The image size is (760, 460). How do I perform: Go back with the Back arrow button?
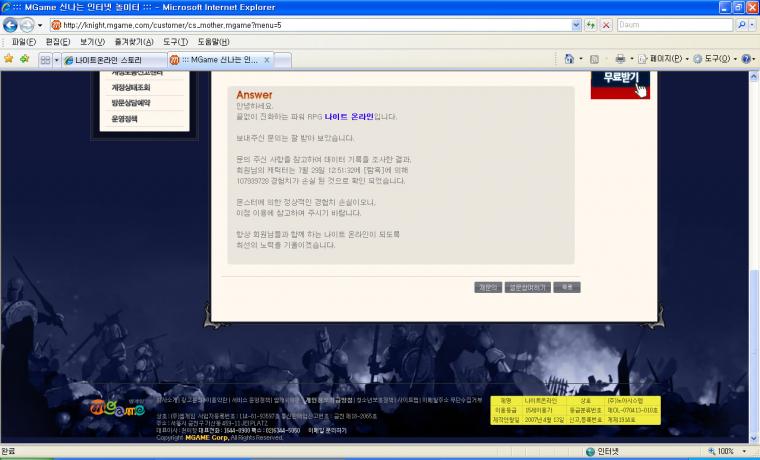tap(10, 25)
